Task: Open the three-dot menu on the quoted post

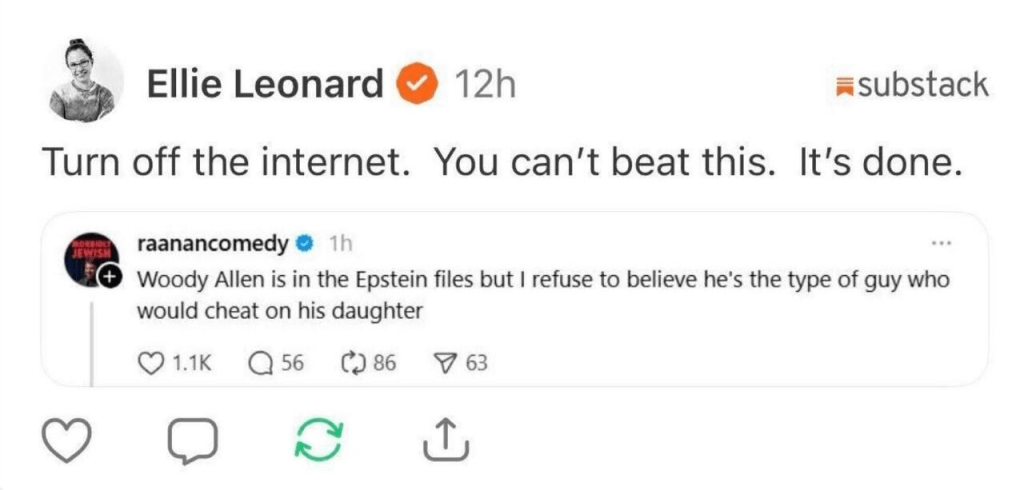Action: point(939,242)
